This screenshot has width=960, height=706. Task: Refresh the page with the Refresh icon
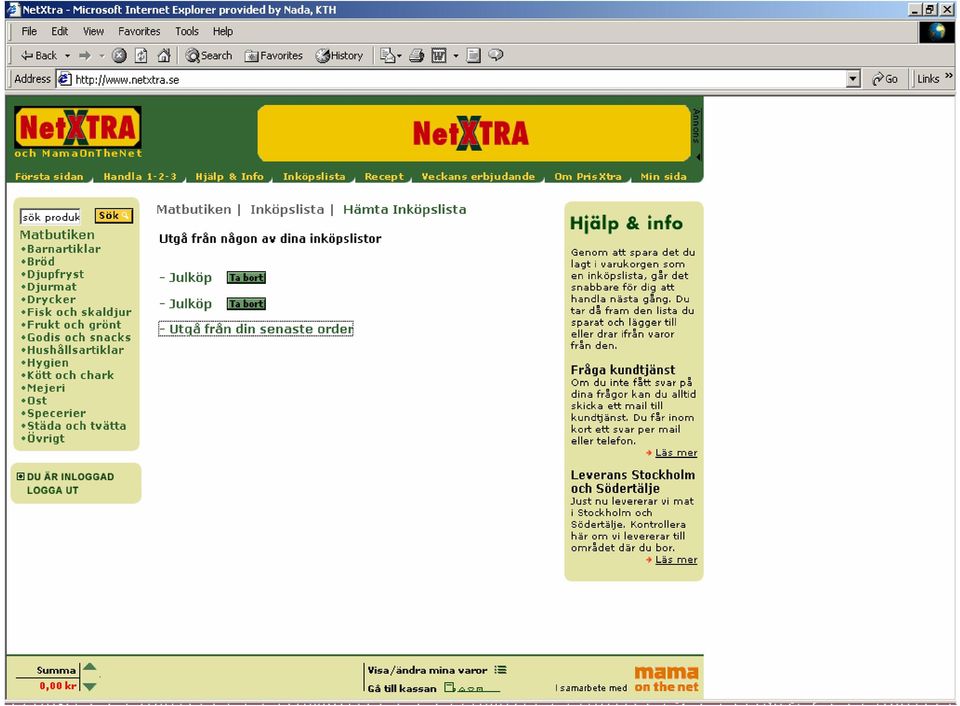(141, 56)
